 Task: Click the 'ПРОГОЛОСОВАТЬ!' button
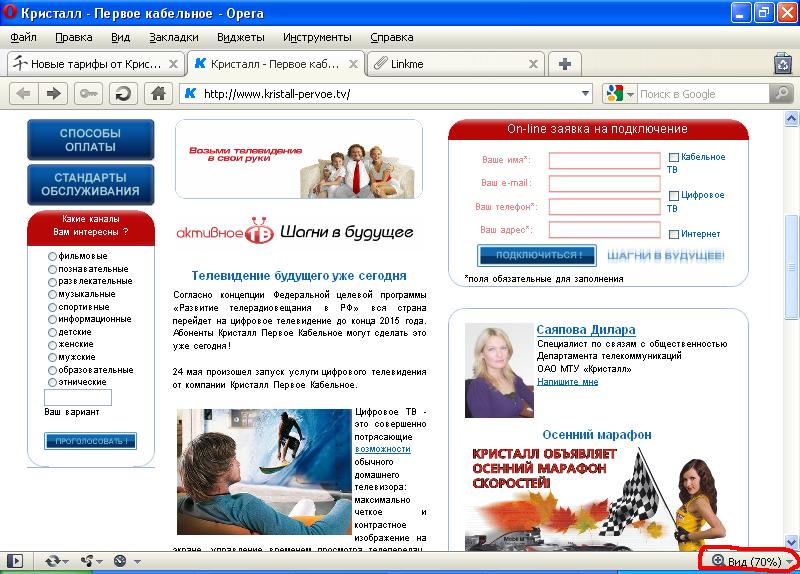tap(90, 441)
